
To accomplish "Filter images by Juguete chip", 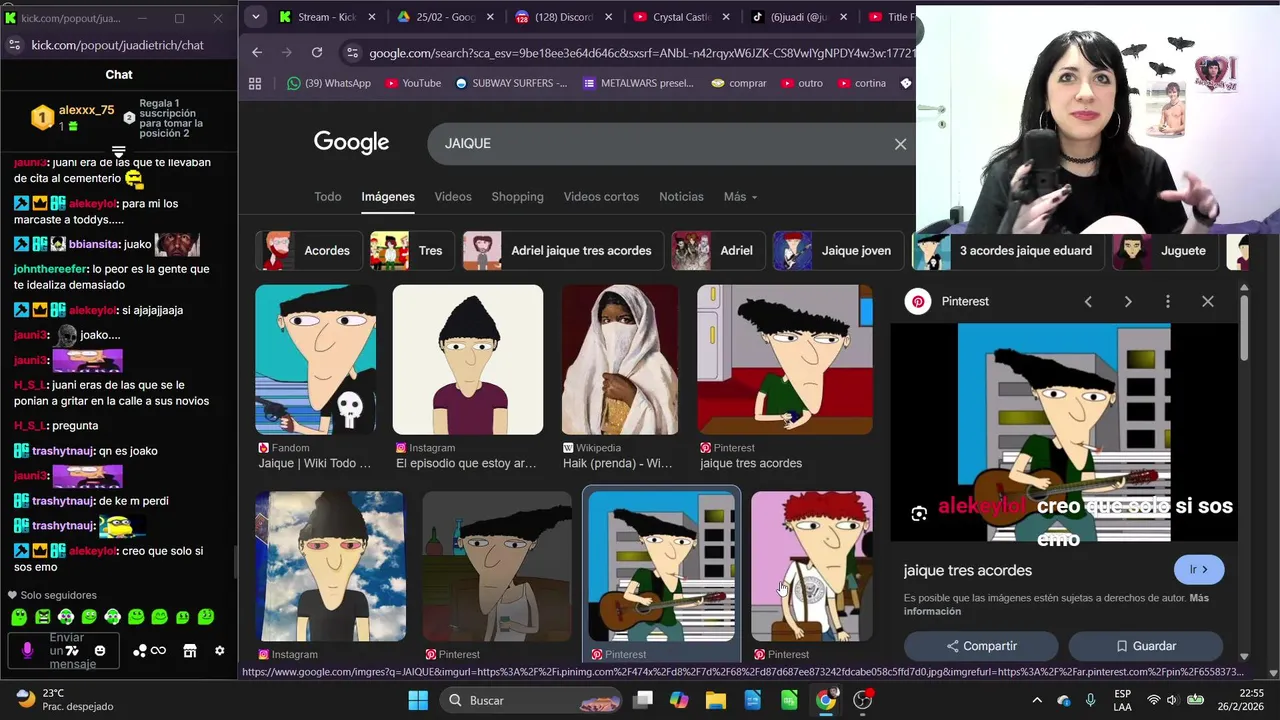I will pyautogui.click(x=1166, y=251).
